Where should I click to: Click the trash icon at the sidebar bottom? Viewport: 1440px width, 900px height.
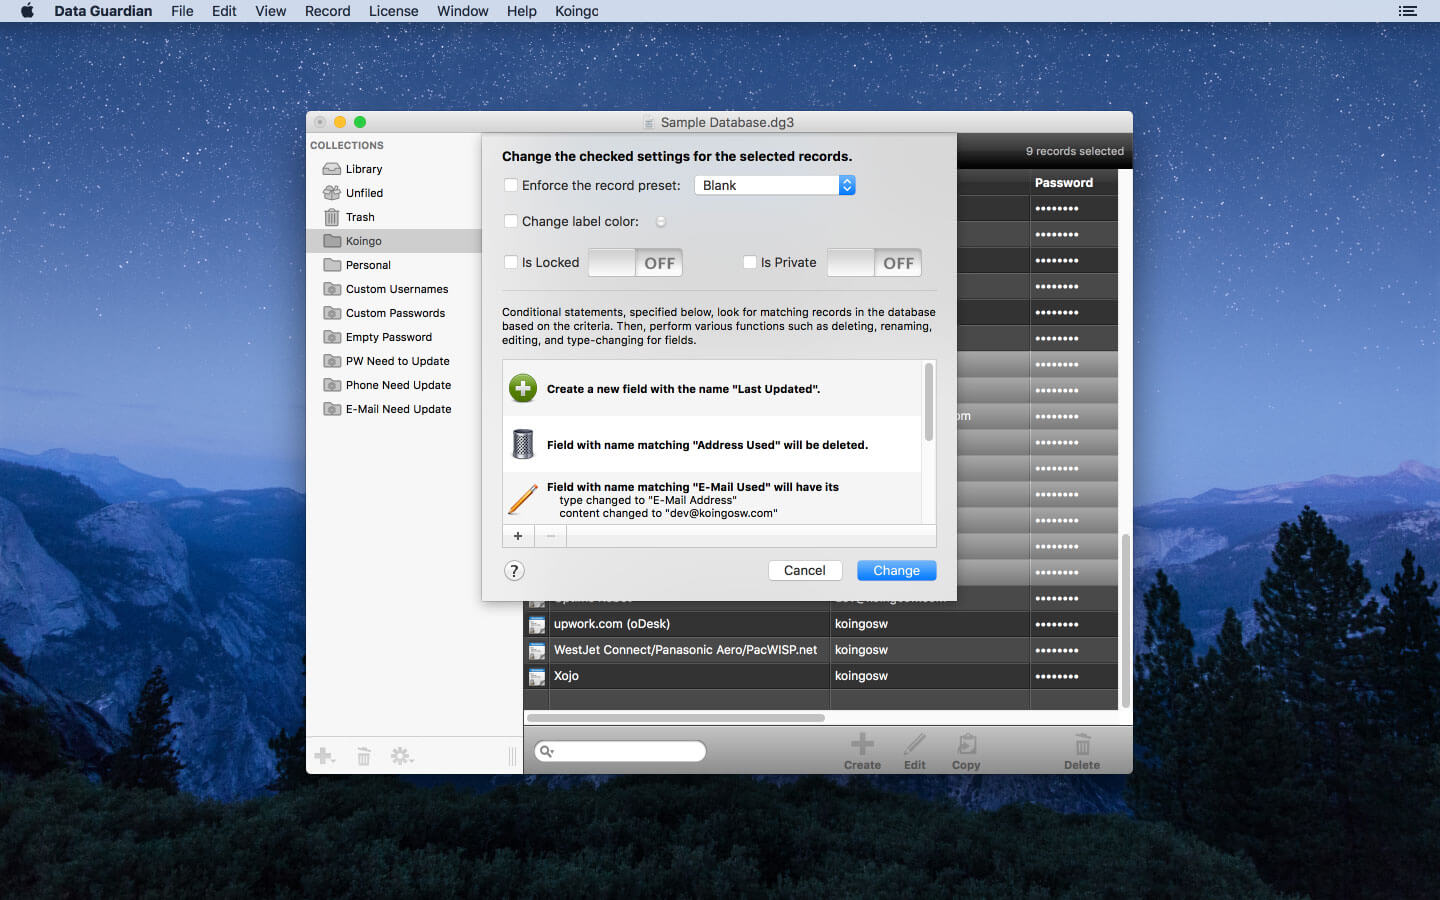pyautogui.click(x=363, y=756)
